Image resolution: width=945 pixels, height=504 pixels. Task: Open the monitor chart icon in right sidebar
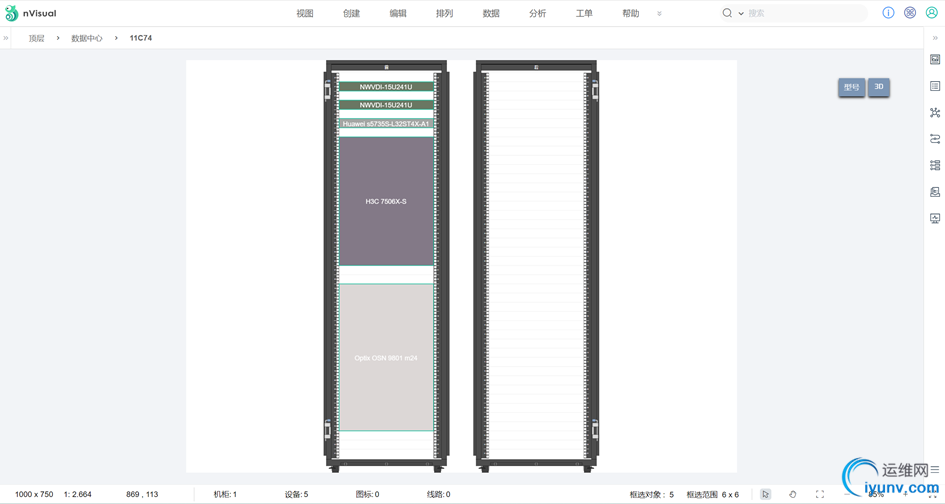[x=935, y=218]
